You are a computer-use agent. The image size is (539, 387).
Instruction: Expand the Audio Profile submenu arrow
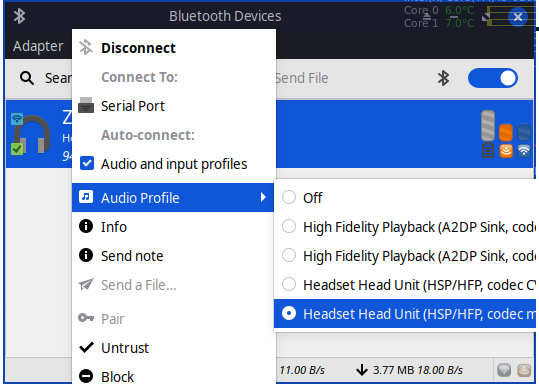click(263, 197)
